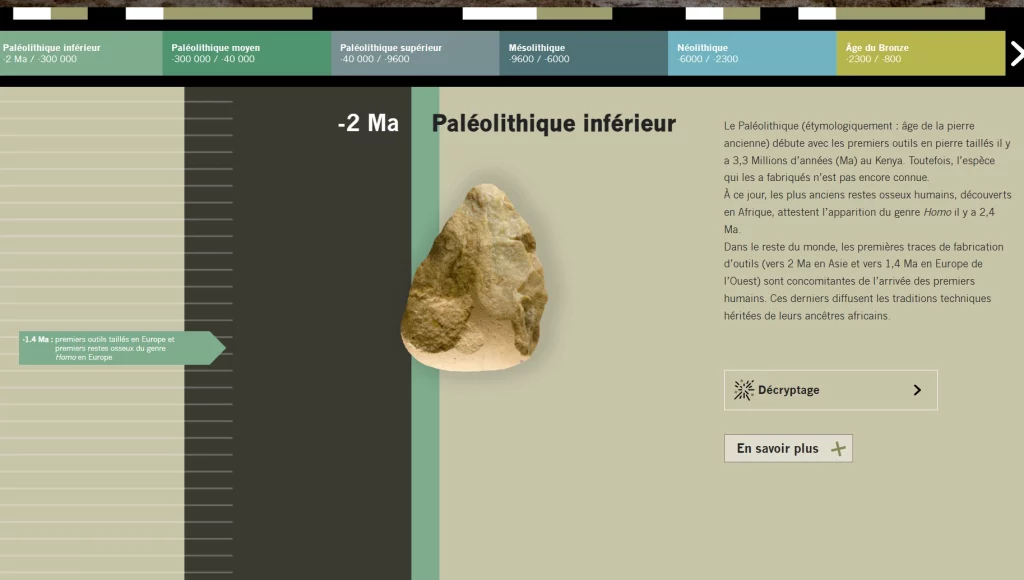The height and width of the screenshot is (580, 1024).
Task: Click the En savoir plus button text
Action: click(x=777, y=449)
